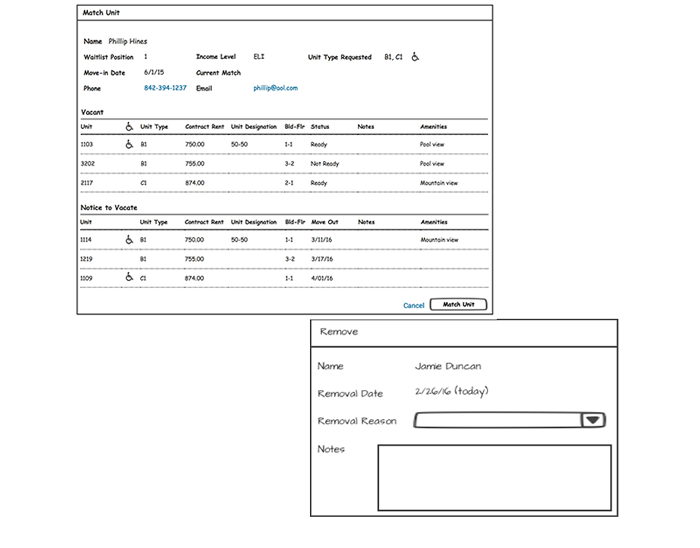This screenshot has height=548, width=700.
Task: Open the Removal Reason dropdown arrow
Action: (593, 420)
